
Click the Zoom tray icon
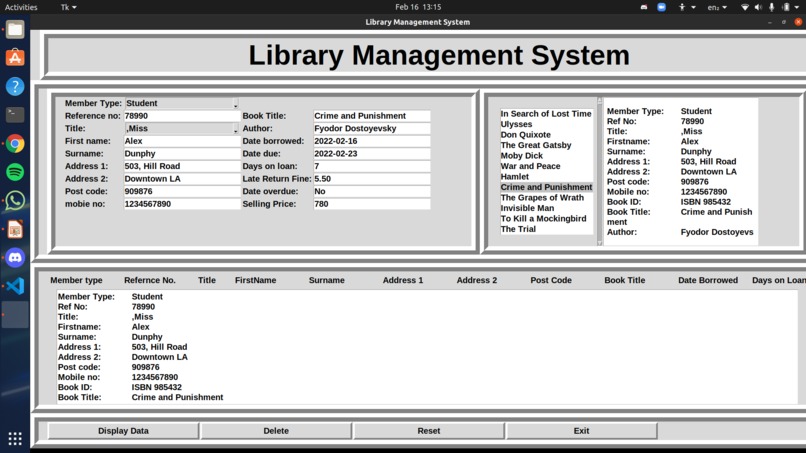point(662,7)
